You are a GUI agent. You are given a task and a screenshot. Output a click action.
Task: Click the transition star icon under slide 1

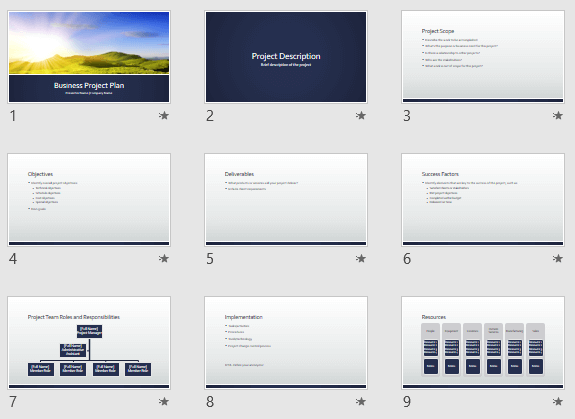pos(164,115)
